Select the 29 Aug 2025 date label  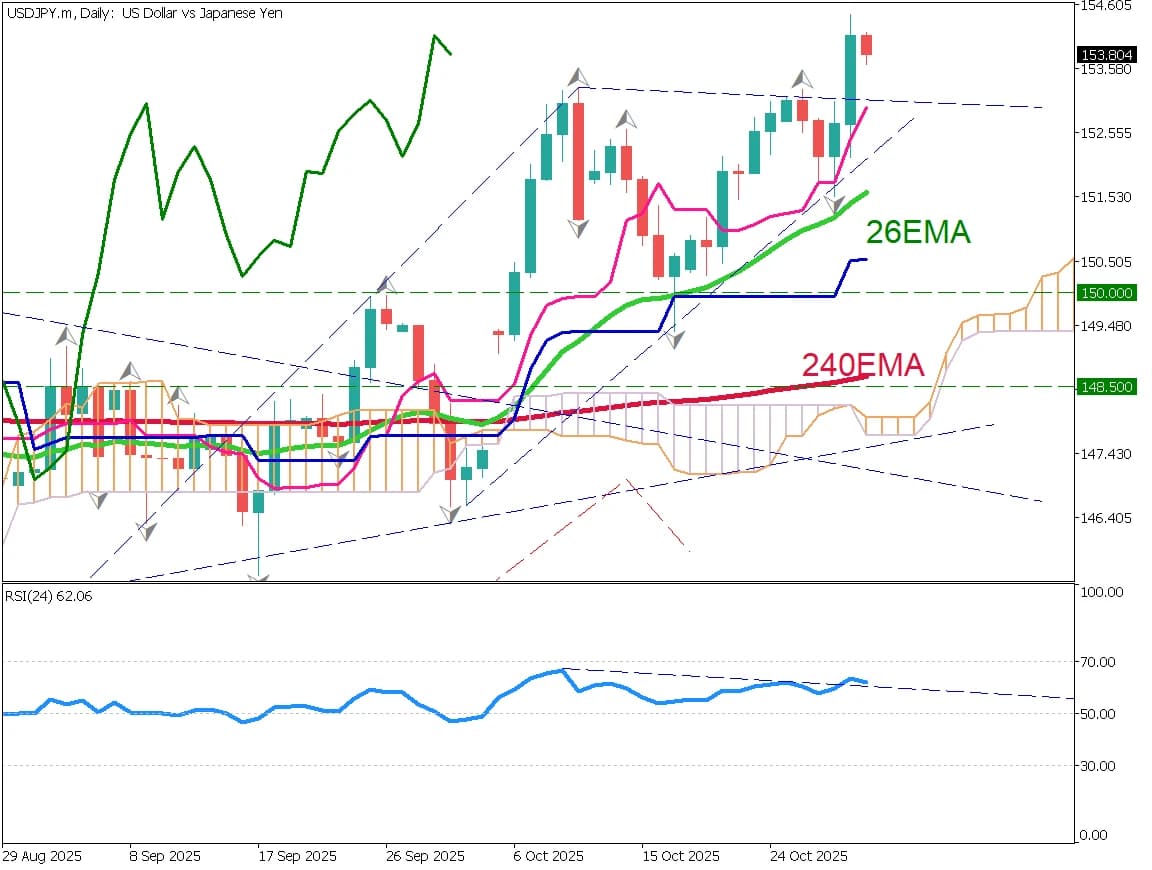pos(42,857)
